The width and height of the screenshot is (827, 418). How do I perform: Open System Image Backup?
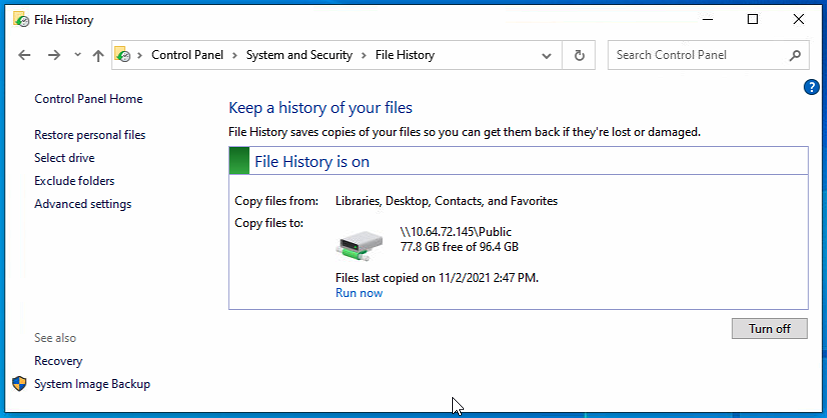point(92,384)
